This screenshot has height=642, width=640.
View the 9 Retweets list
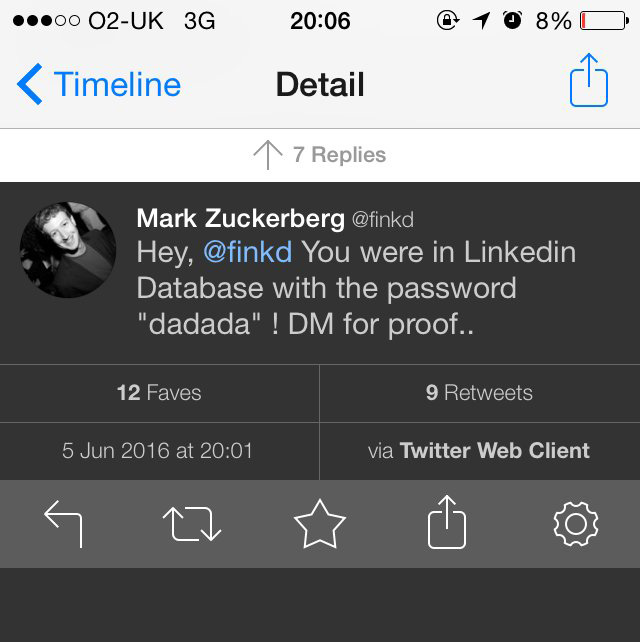(x=479, y=393)
